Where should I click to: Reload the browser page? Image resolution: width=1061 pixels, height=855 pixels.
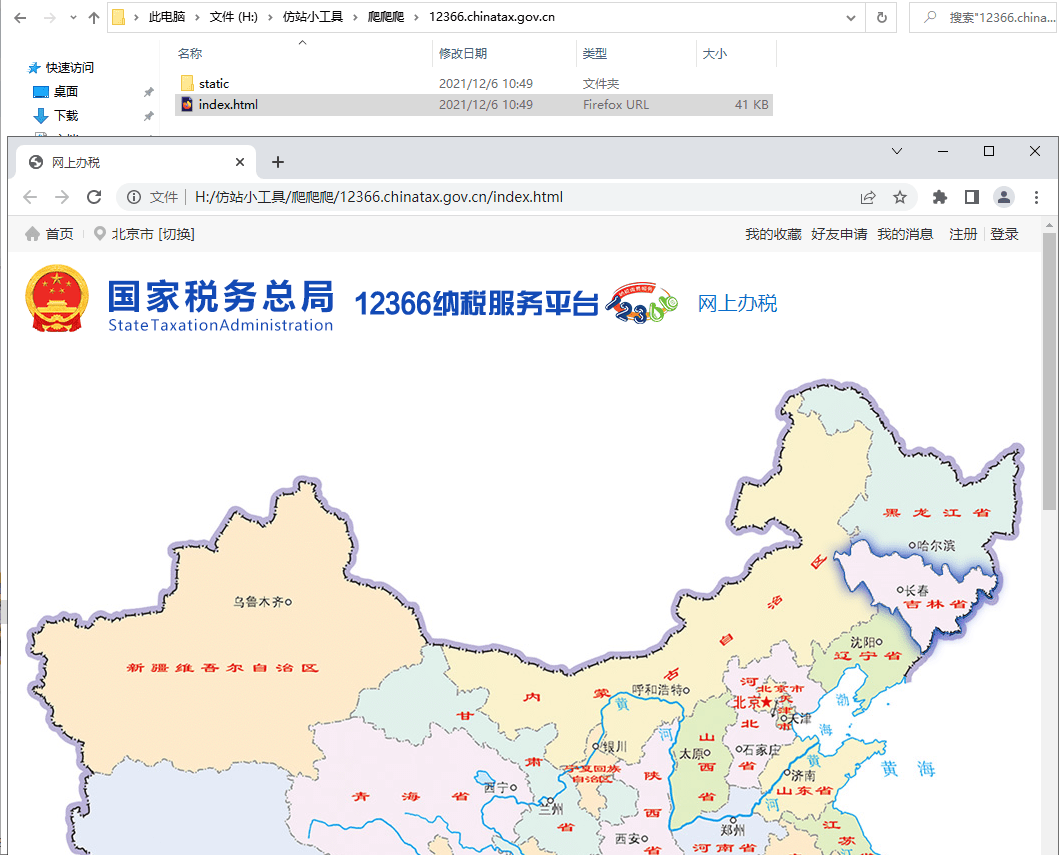[94, 197]
